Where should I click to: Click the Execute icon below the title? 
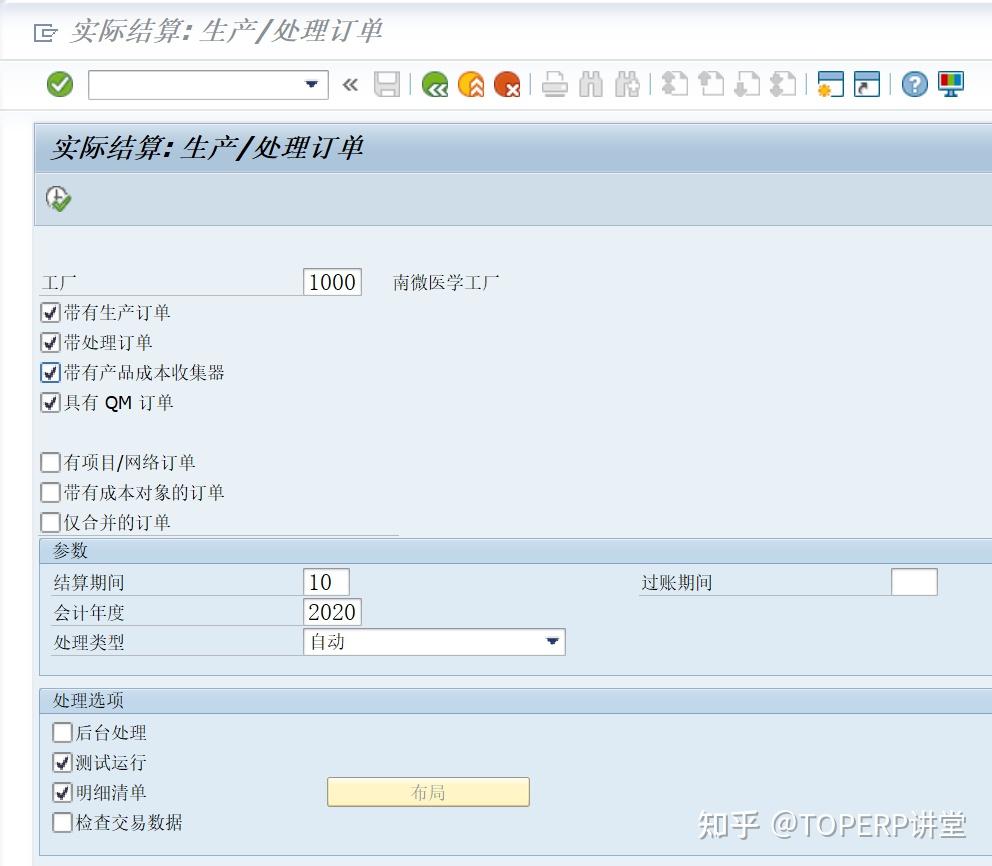[57, 198]
